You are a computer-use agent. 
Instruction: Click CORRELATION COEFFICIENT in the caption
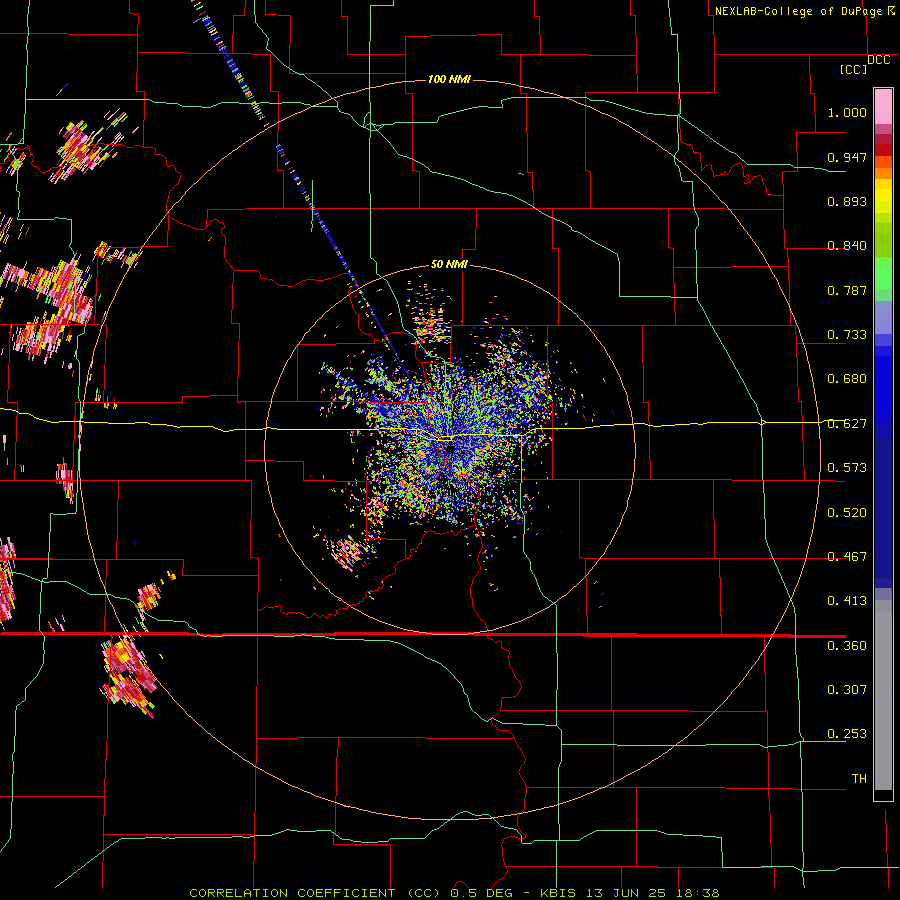tap(292, 893)
